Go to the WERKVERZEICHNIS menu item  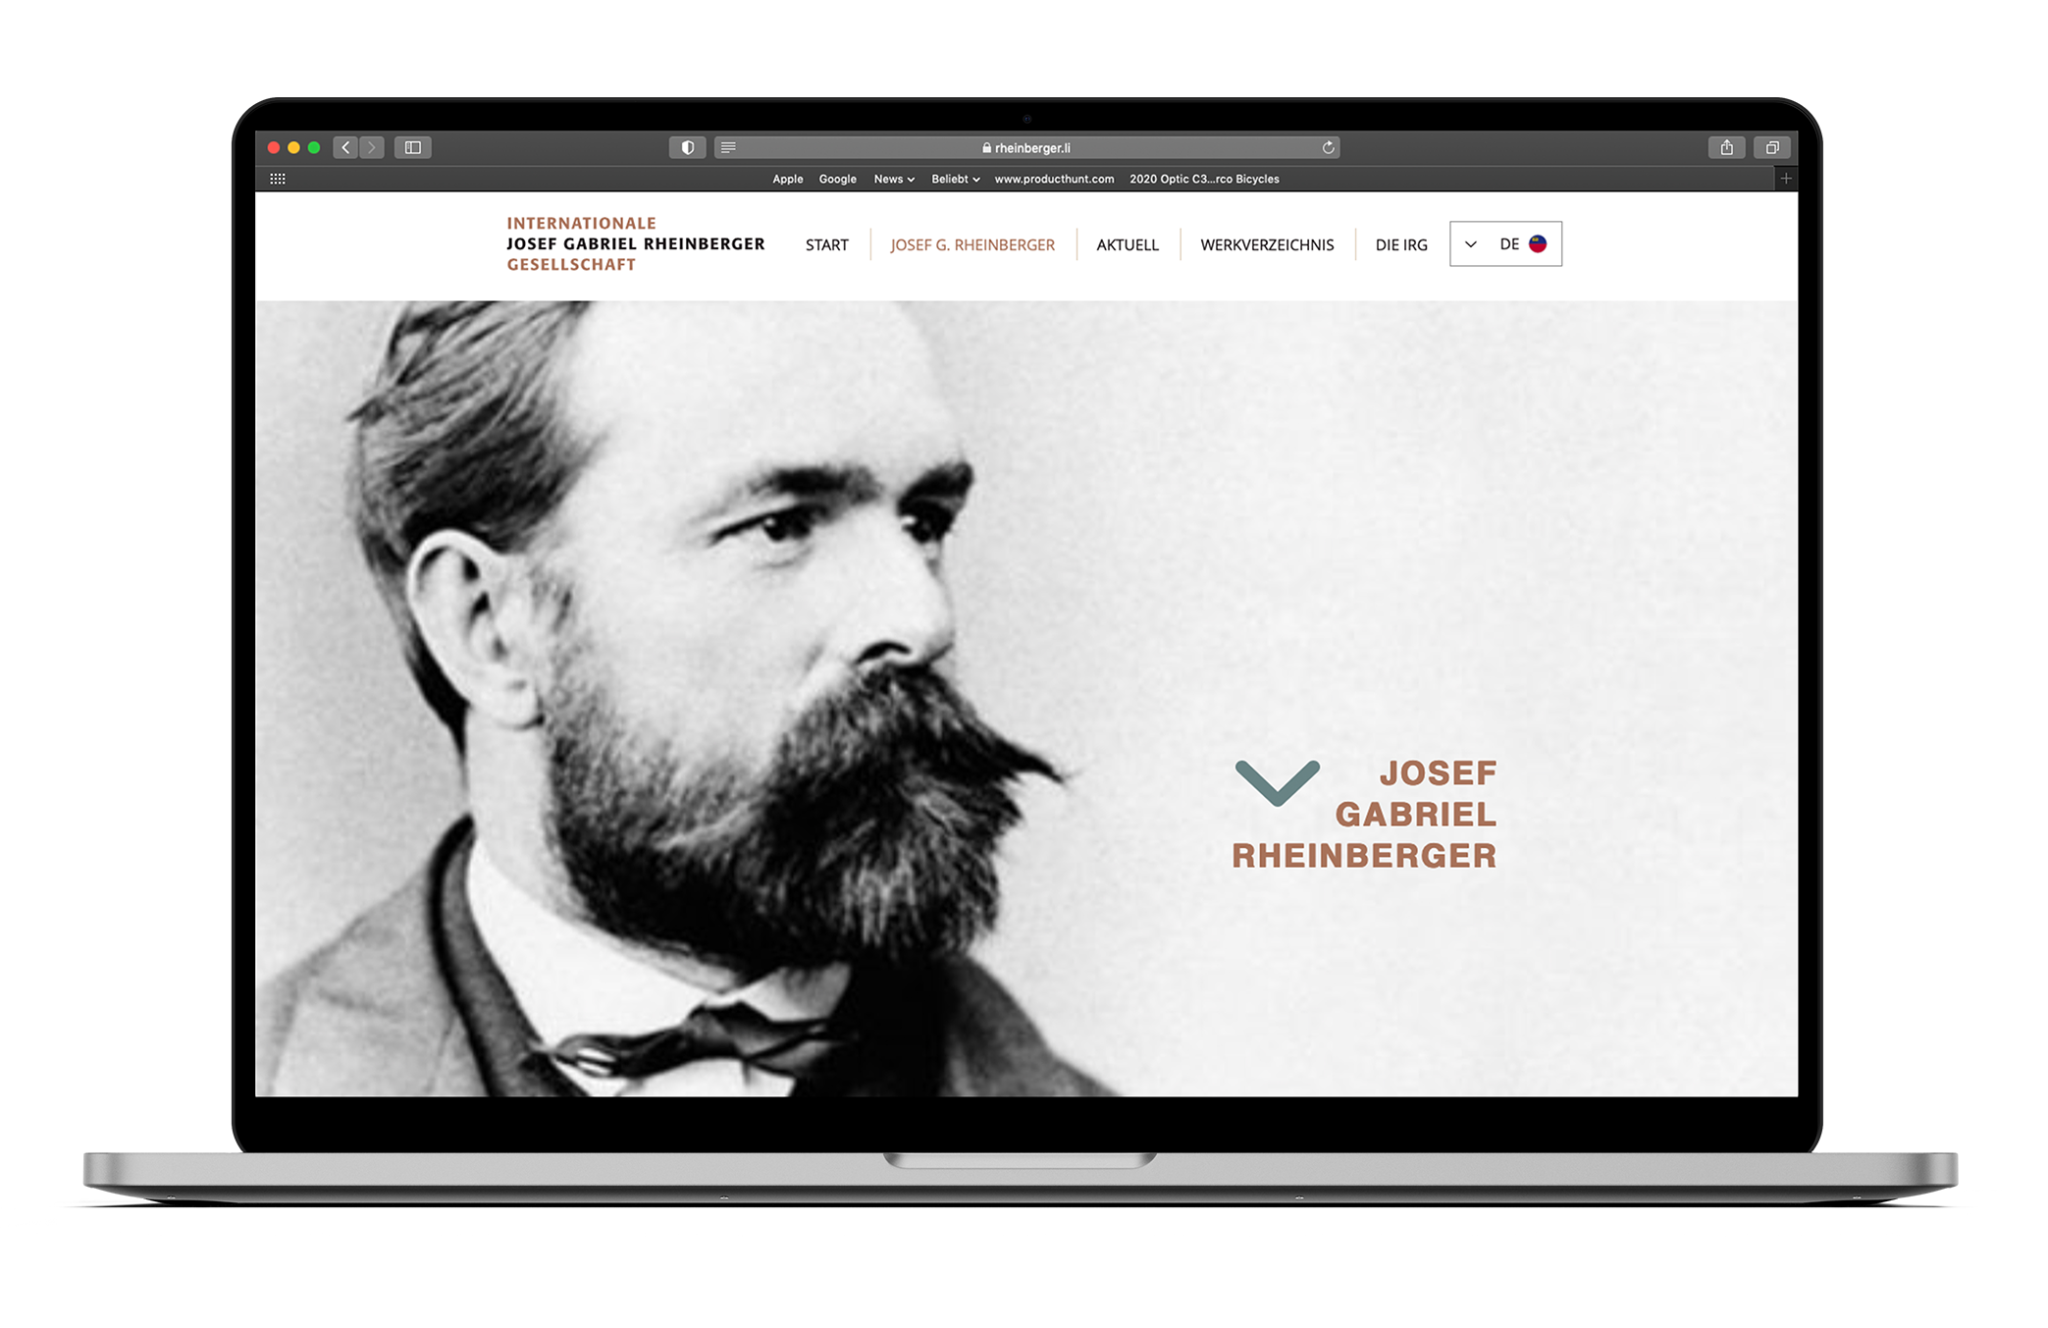(x=1267, y=245)
